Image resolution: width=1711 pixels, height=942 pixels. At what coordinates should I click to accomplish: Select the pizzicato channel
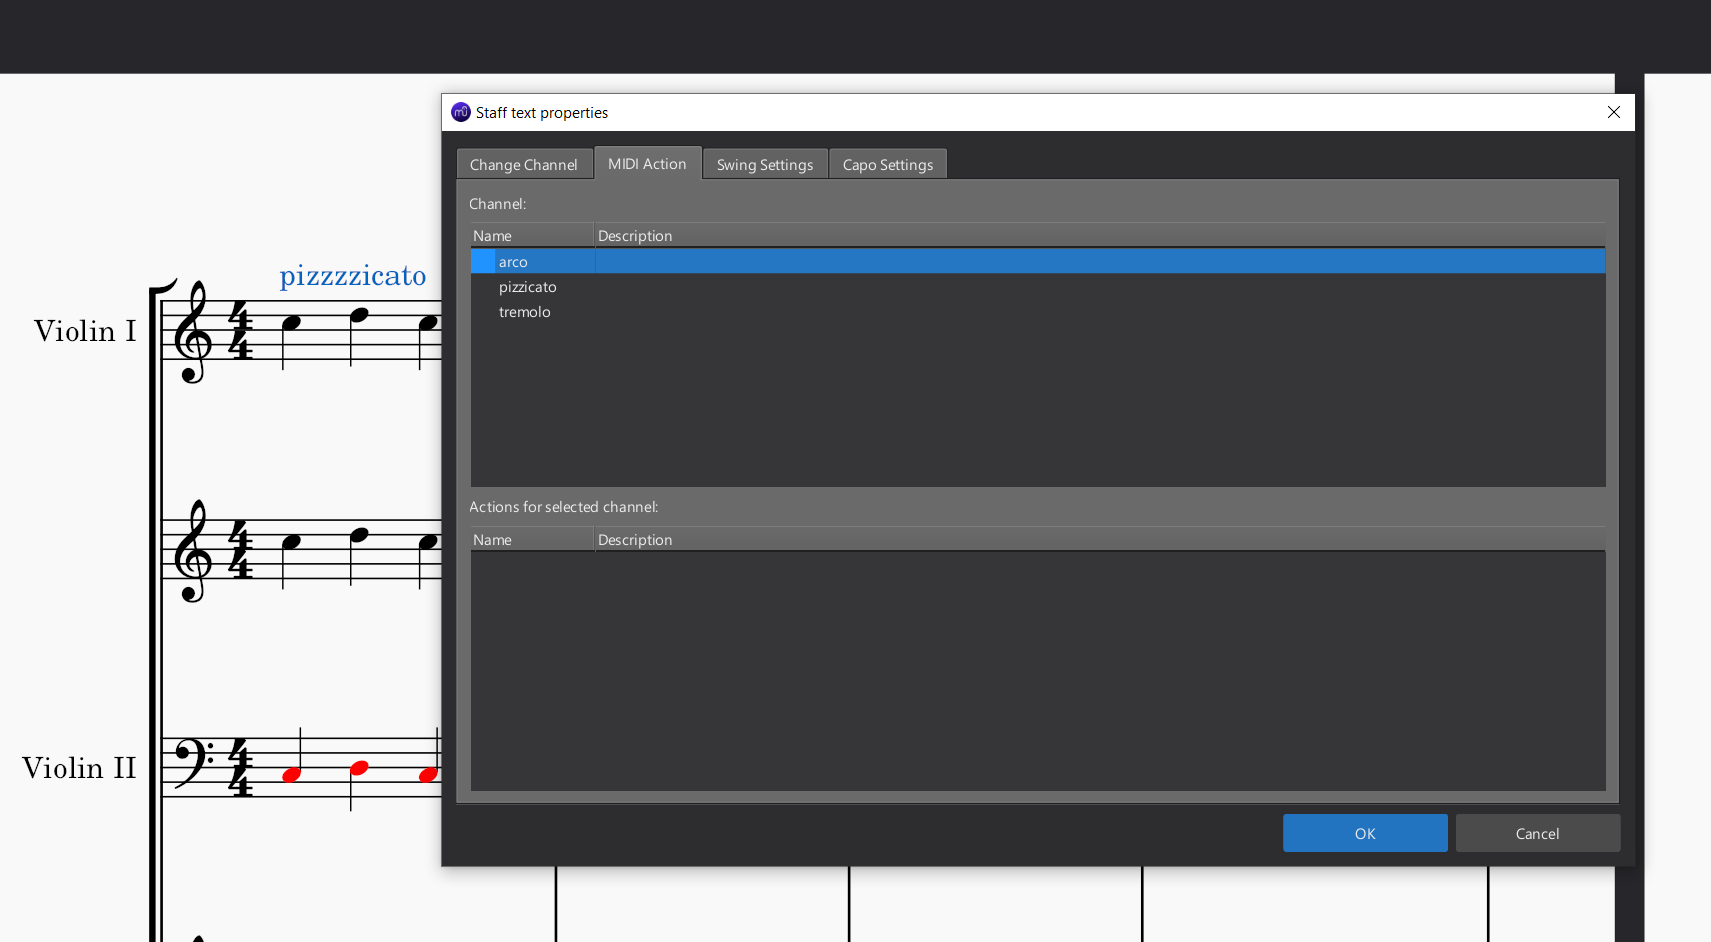(x=528, y=287)
